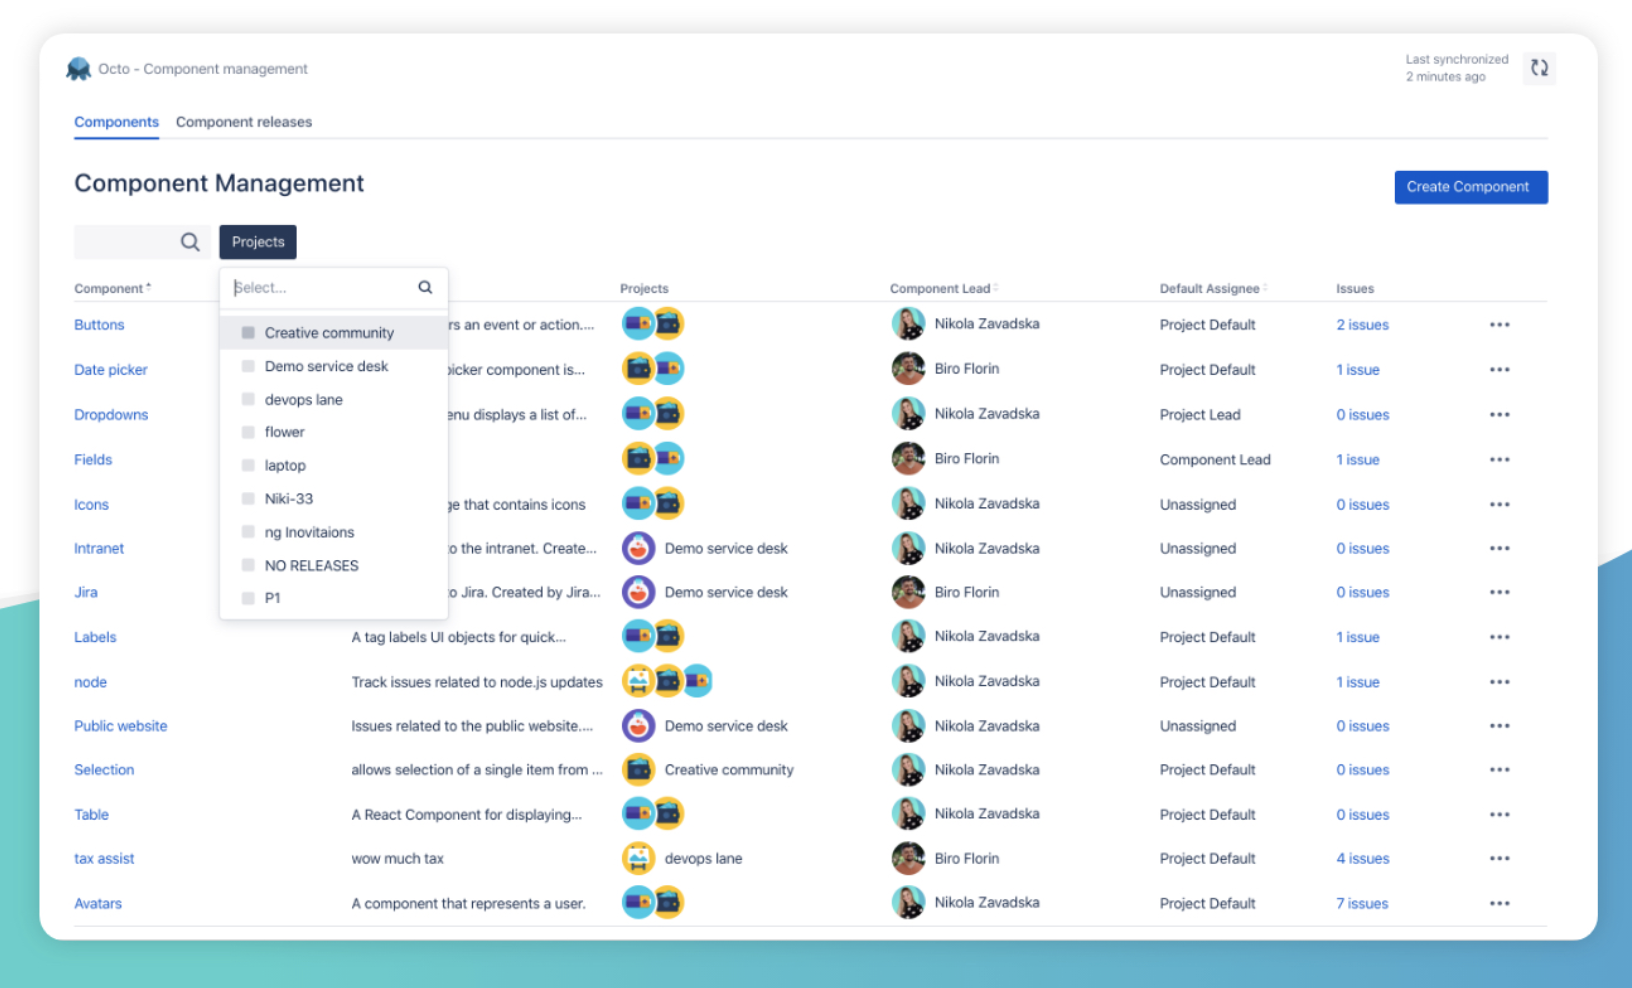Viewport: 1632px width, 988px height.
Task: Check the flower checkbox
Action: (x=248, y=432)
